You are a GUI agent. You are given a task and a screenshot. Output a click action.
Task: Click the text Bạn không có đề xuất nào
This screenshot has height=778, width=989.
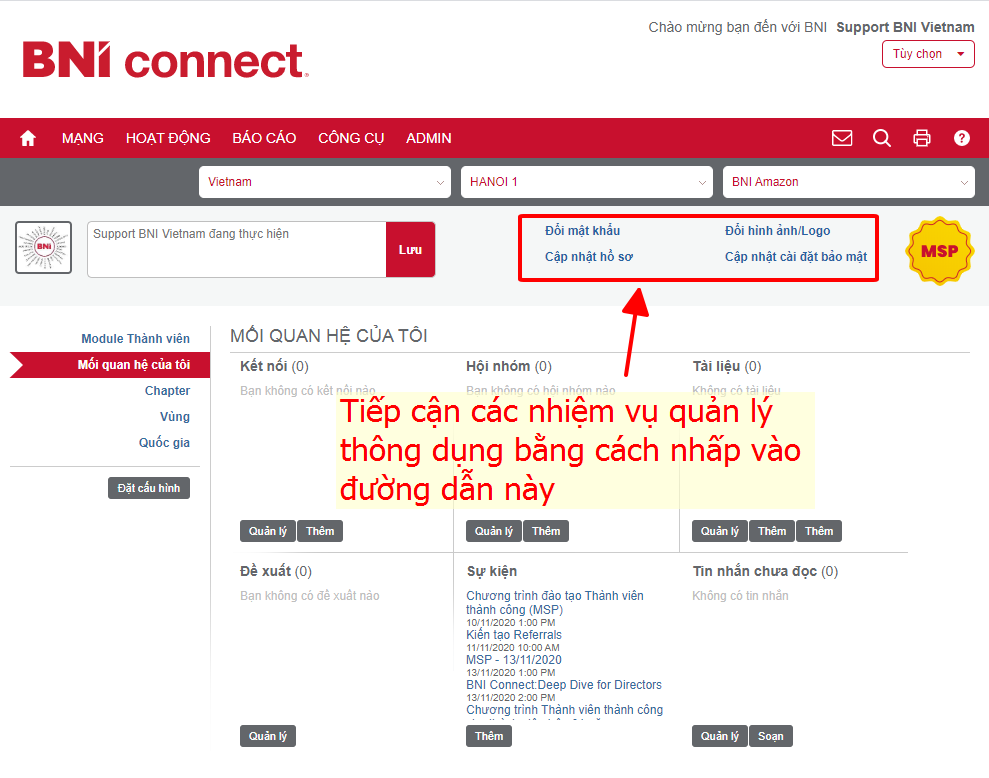pos(310,596)
